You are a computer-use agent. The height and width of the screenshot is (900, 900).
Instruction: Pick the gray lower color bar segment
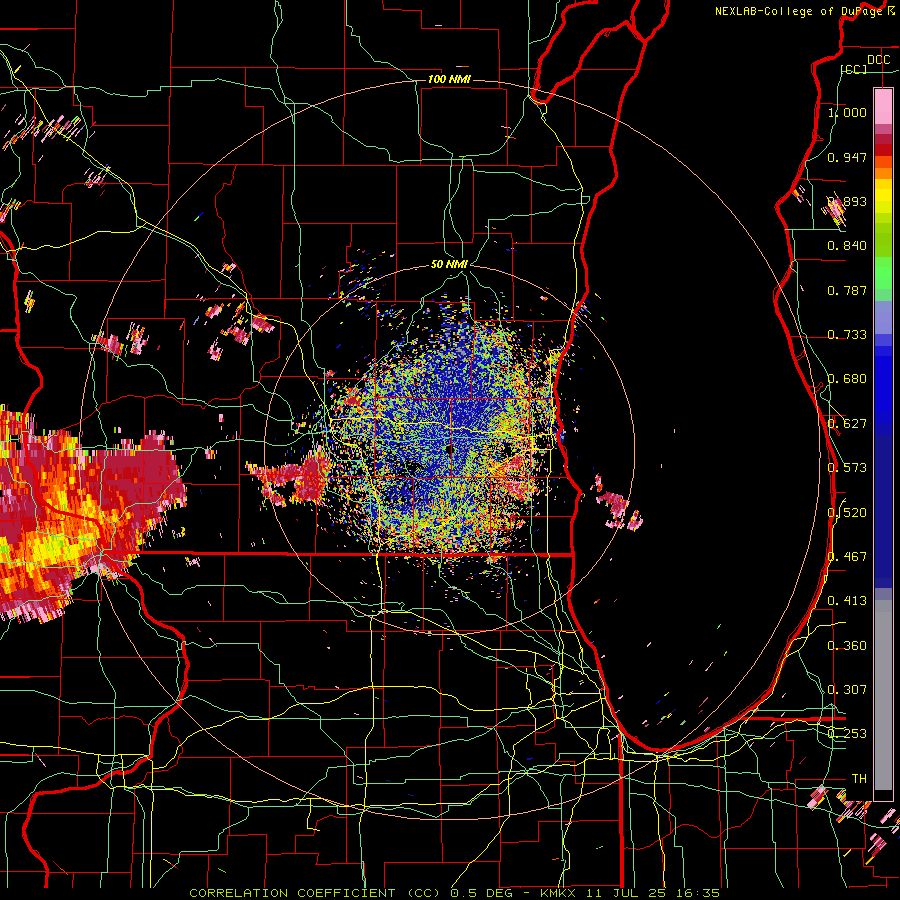tap(883, 695)
